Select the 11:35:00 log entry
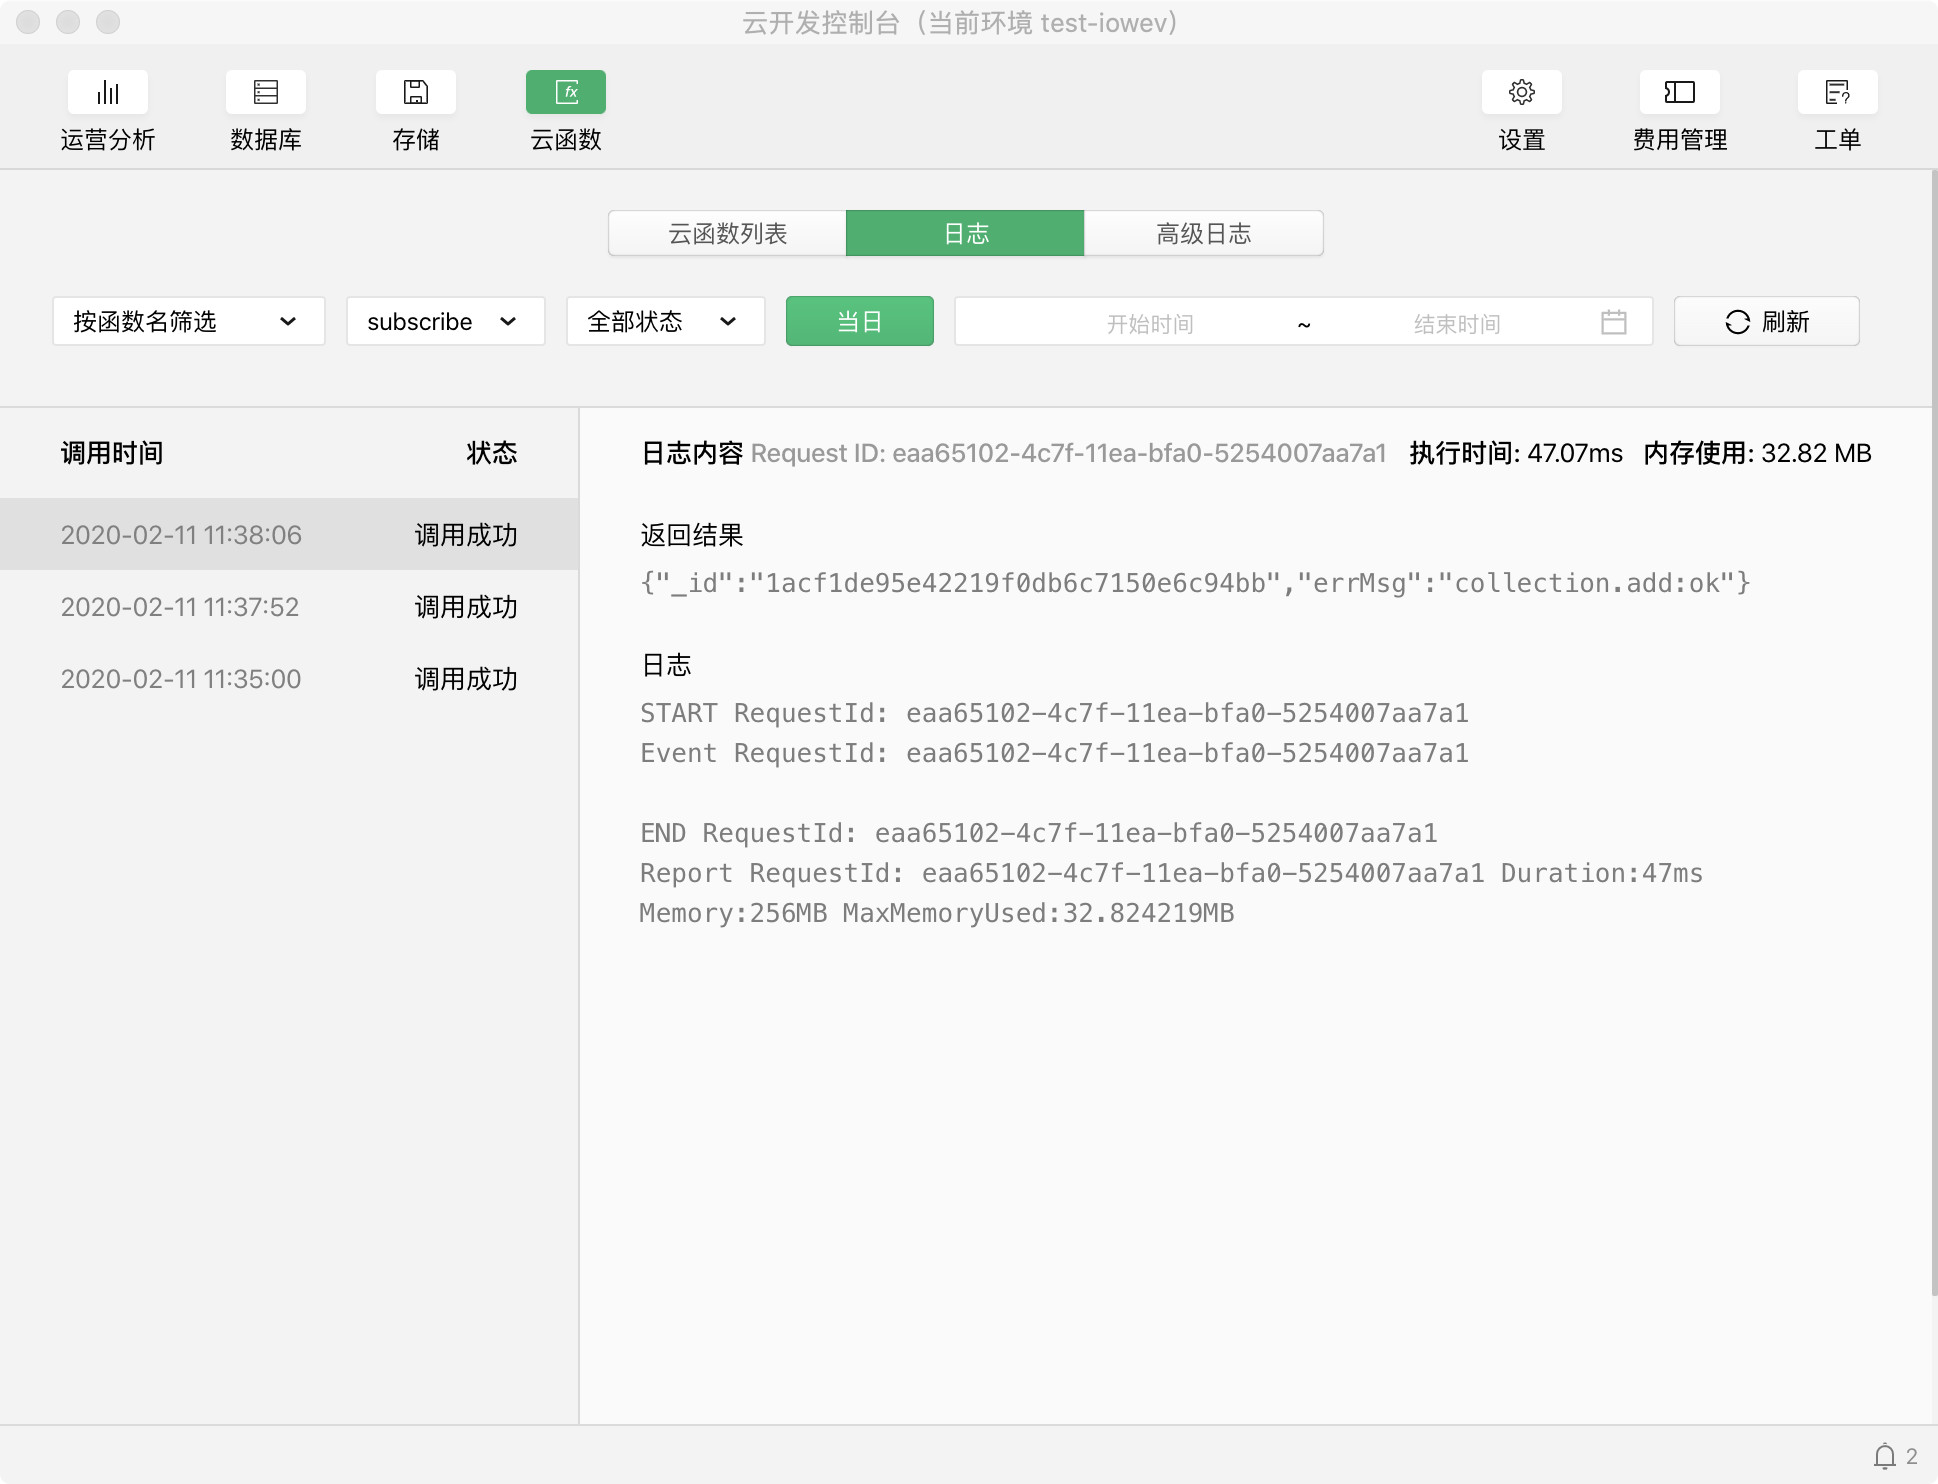This screenshot has height=1484, width=1938. coord(288,679)
